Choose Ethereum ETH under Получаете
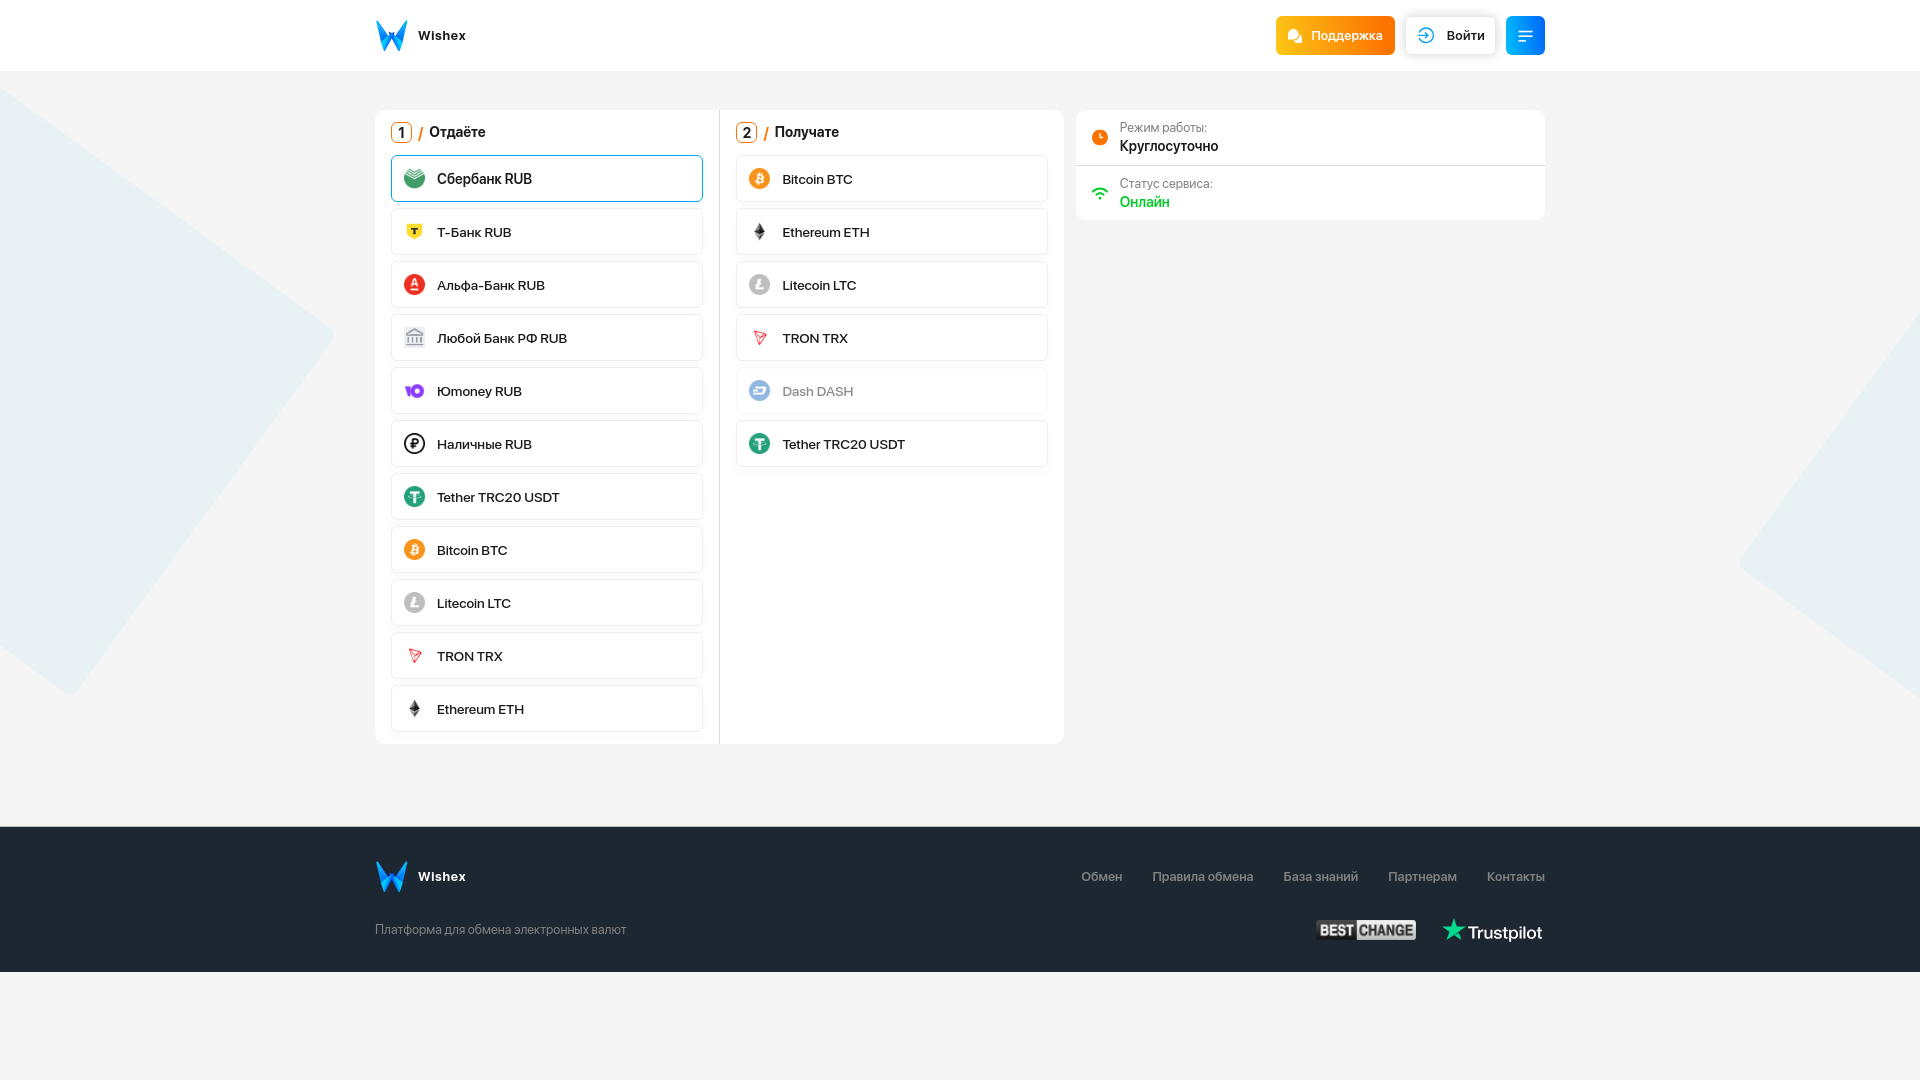Image resolution: width=1920 pixels, height=1080 pixels. pyautogui.click(x=892, y=232)
